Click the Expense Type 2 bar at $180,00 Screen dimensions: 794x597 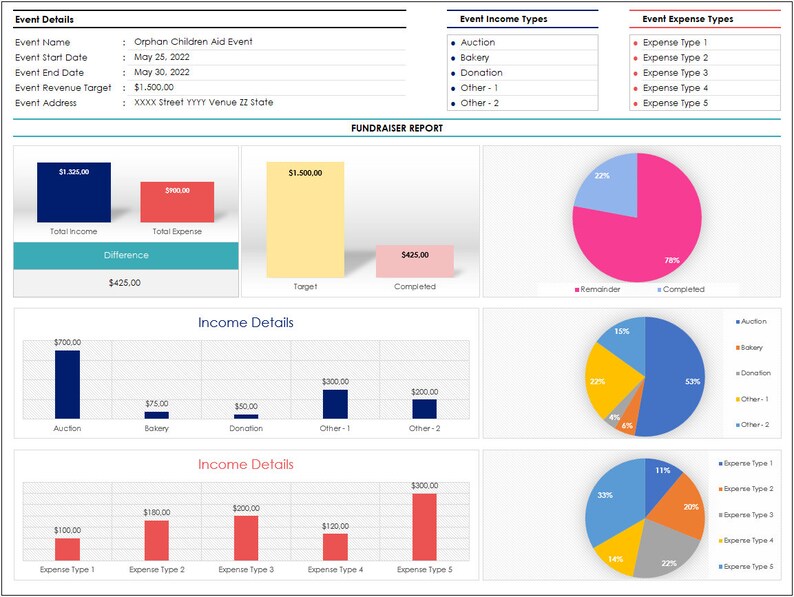point(156,540)
